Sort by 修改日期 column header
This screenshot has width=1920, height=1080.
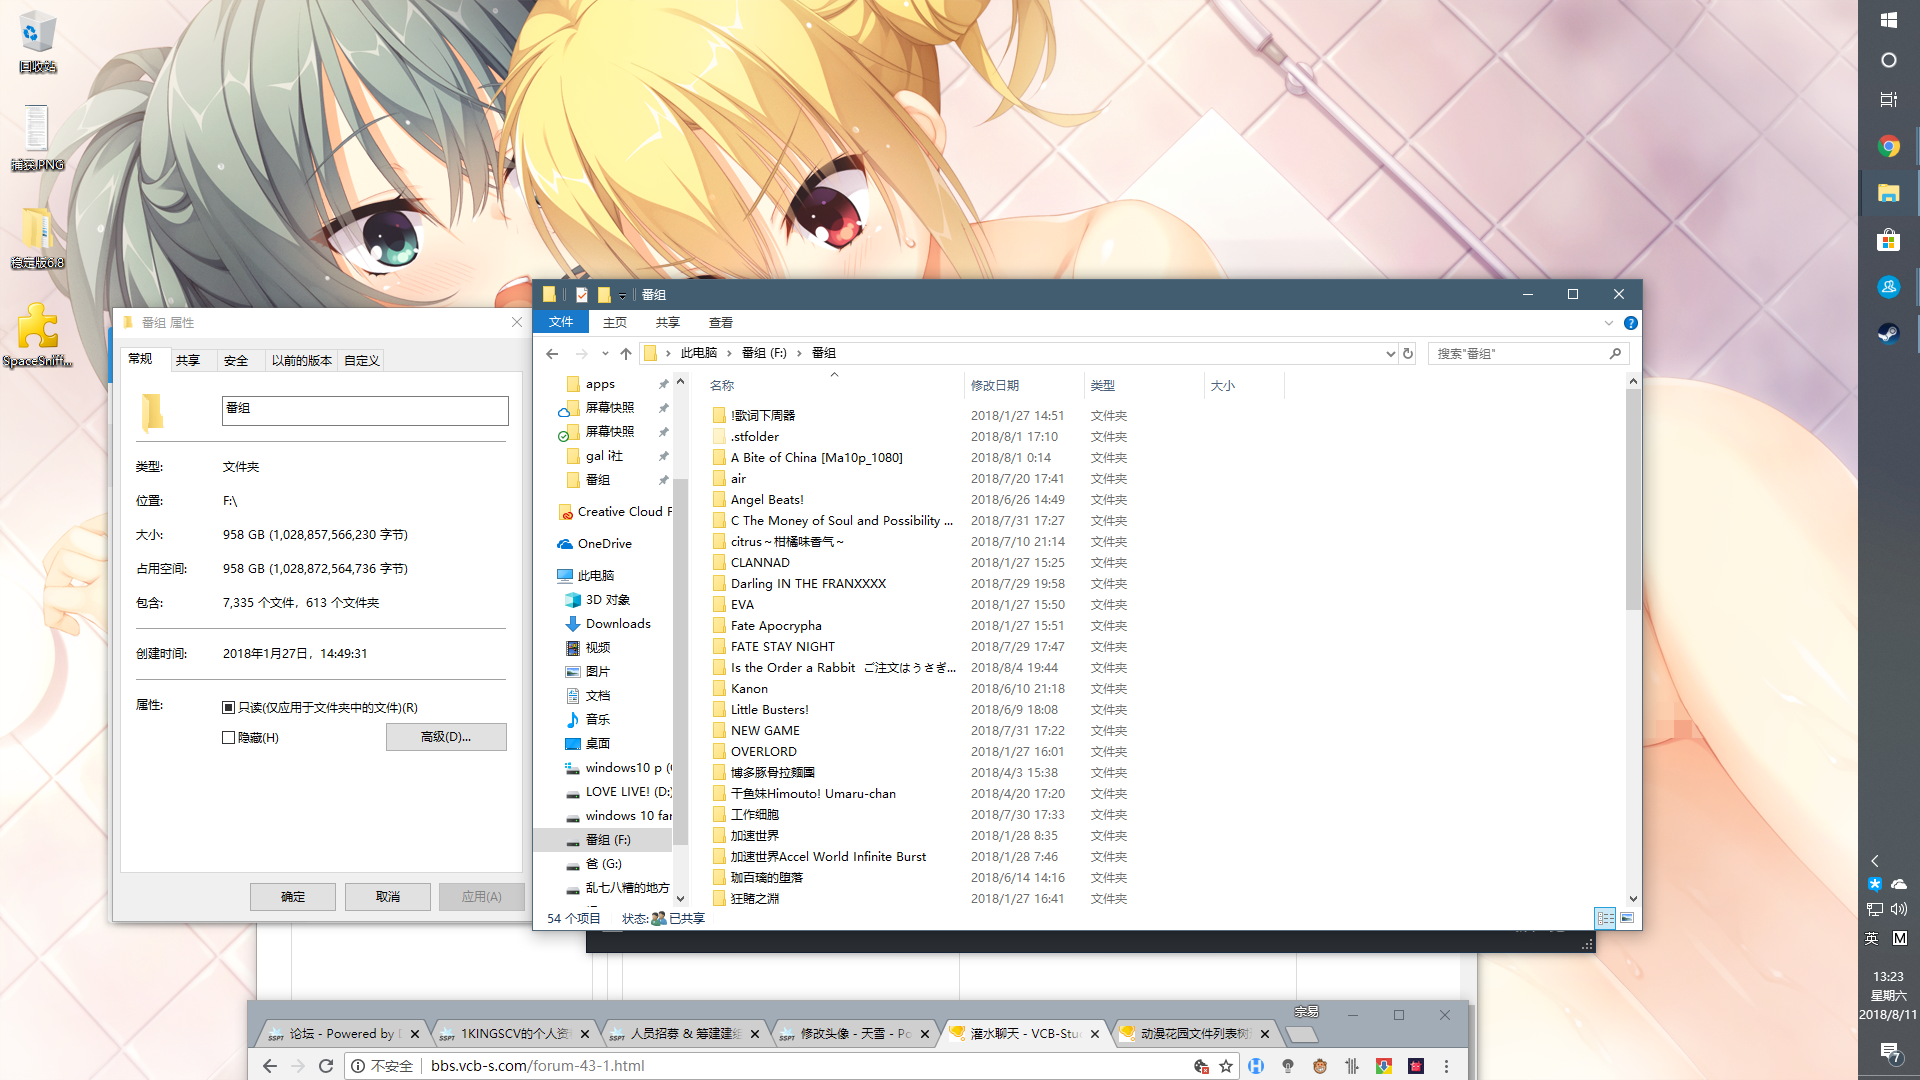[x=1025, y=385]
